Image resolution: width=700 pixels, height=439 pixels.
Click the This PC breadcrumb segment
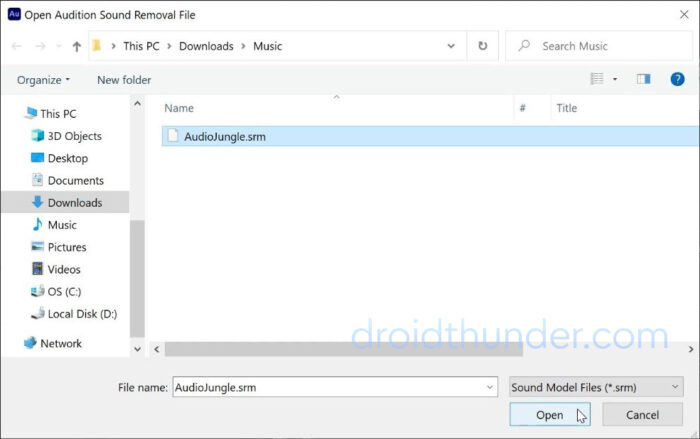point(145,46)
